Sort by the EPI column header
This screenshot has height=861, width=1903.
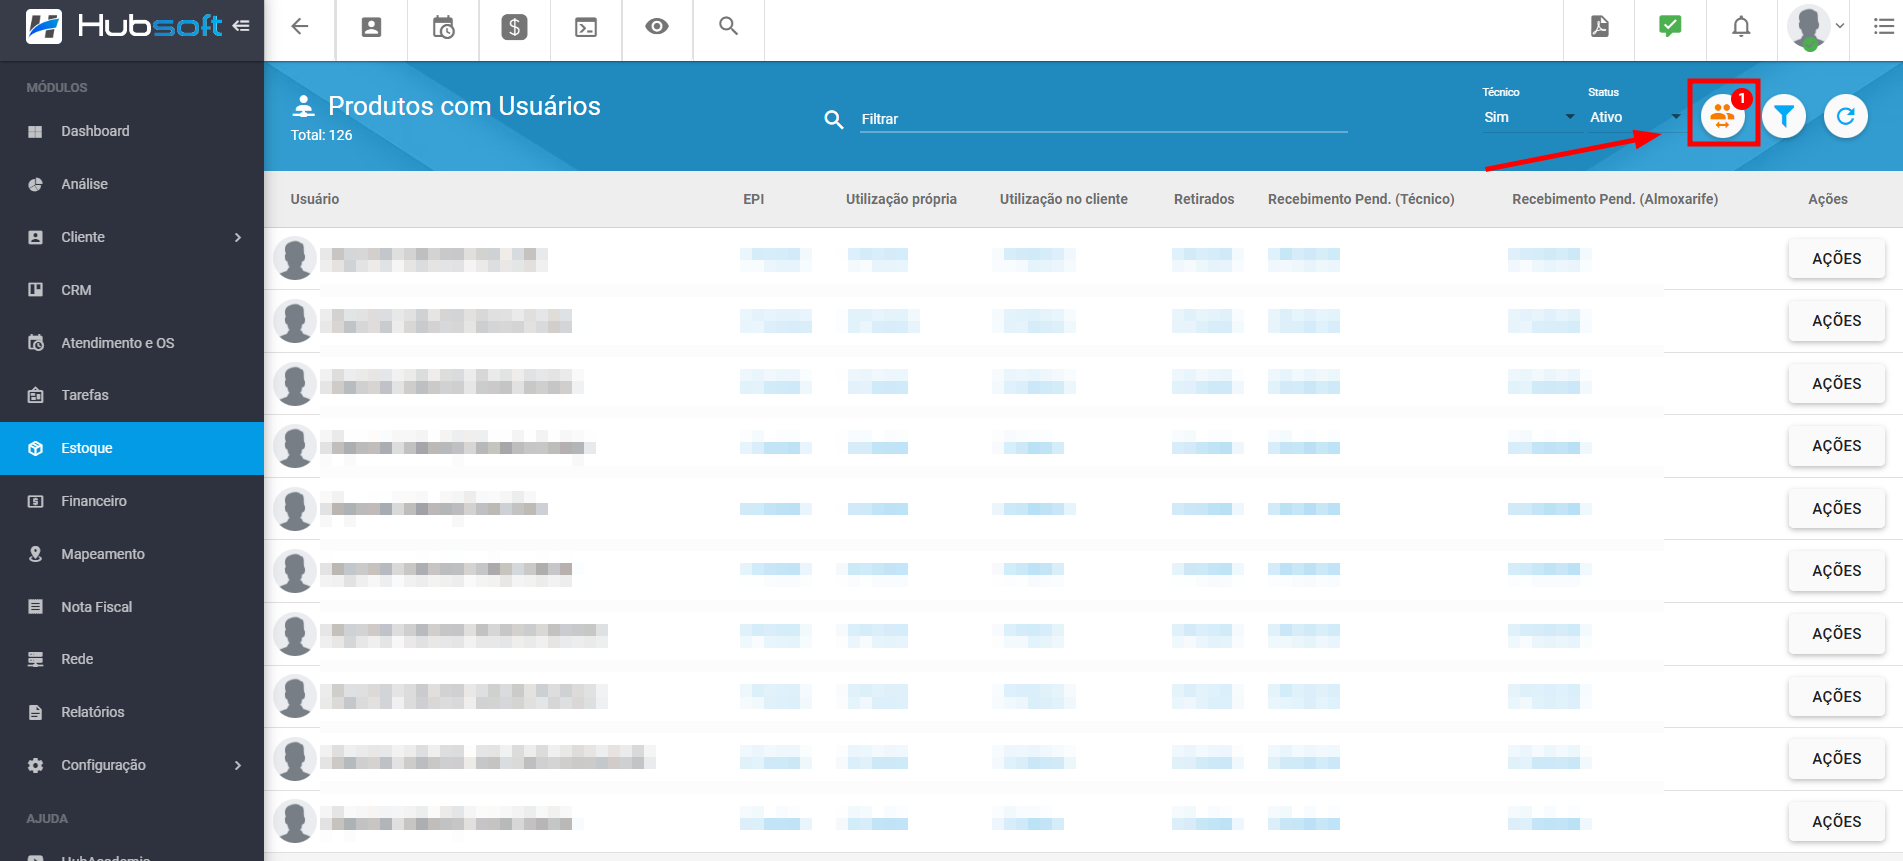tap(754, 199)
